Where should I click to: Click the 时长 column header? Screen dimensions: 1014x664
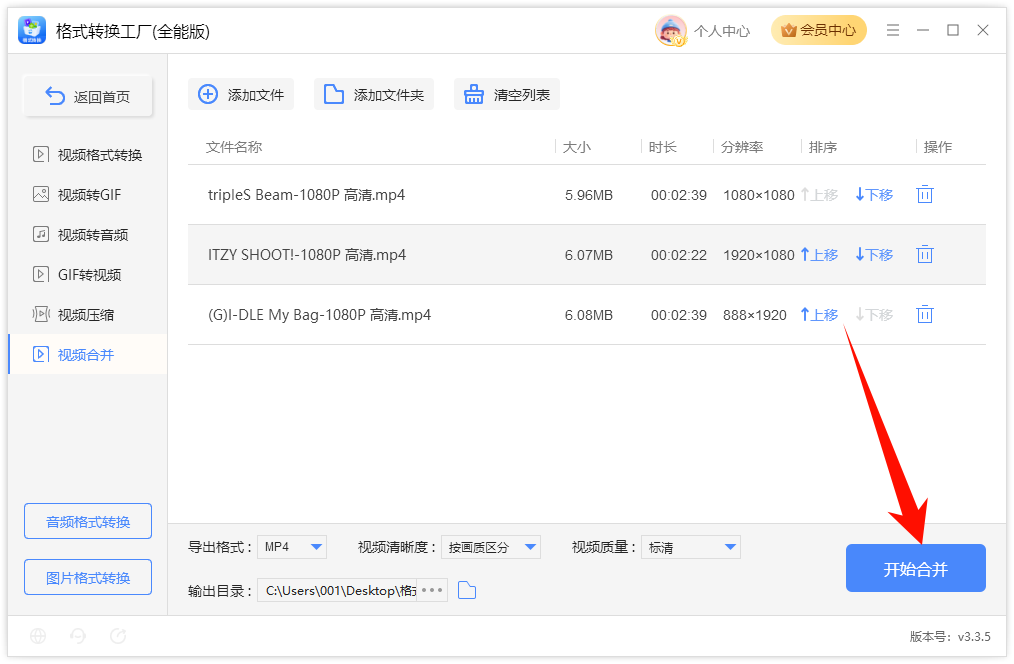click(x=663, y=147)
